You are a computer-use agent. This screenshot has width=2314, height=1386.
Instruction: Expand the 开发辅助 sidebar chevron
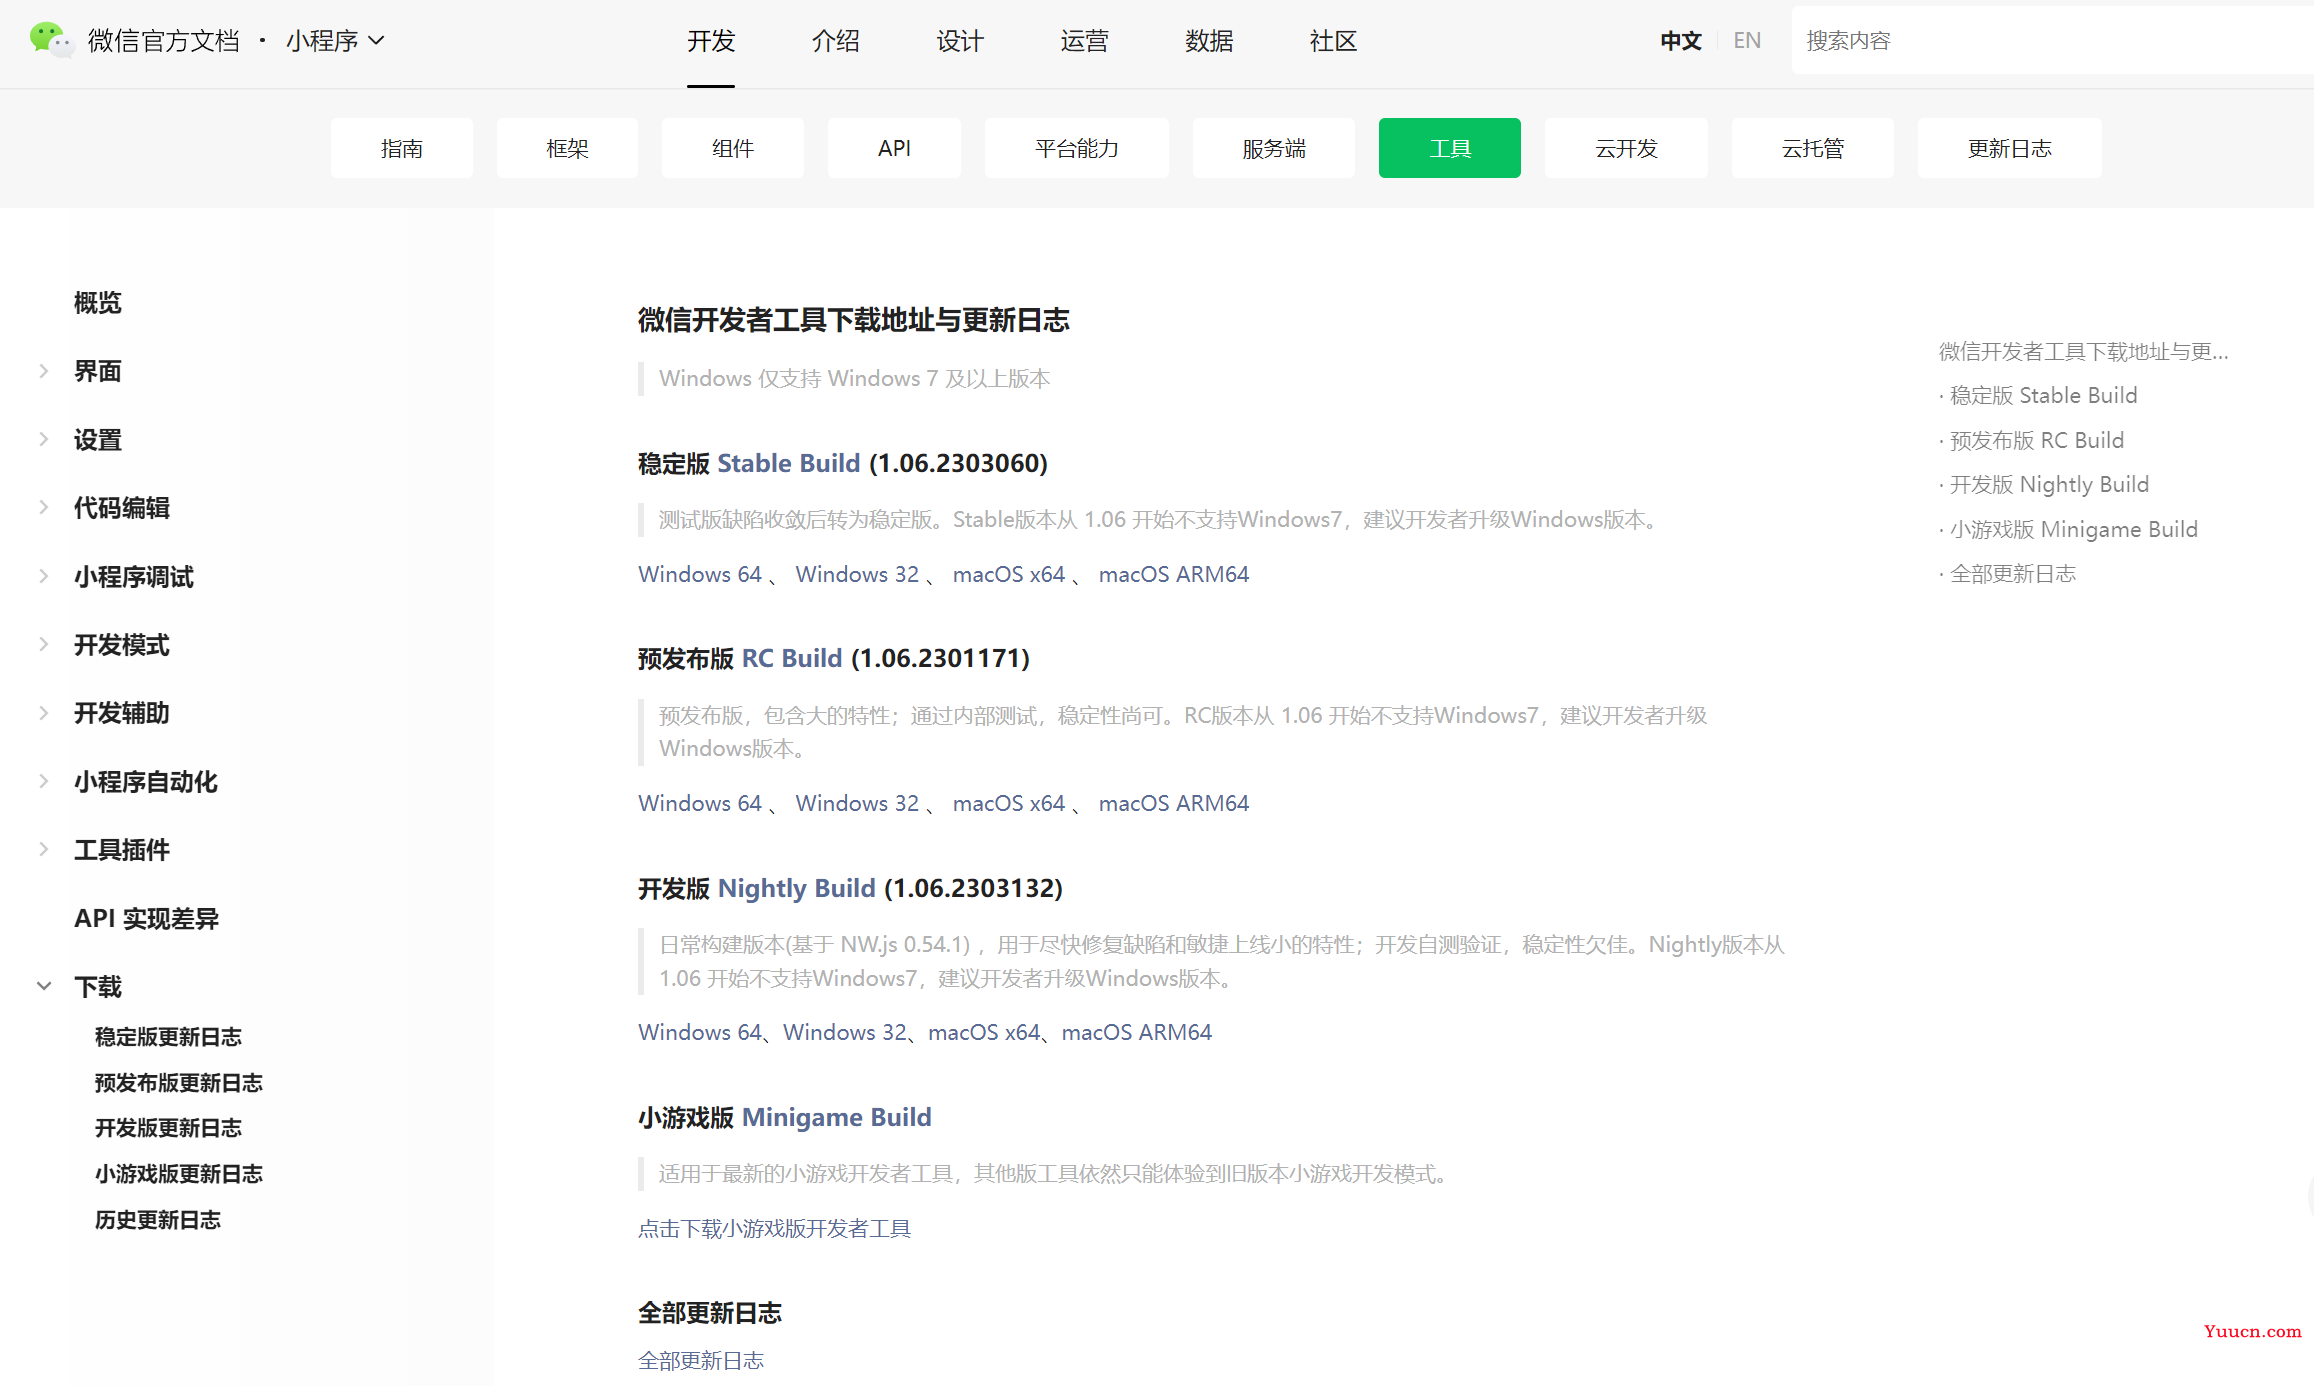tap(44, 713)
